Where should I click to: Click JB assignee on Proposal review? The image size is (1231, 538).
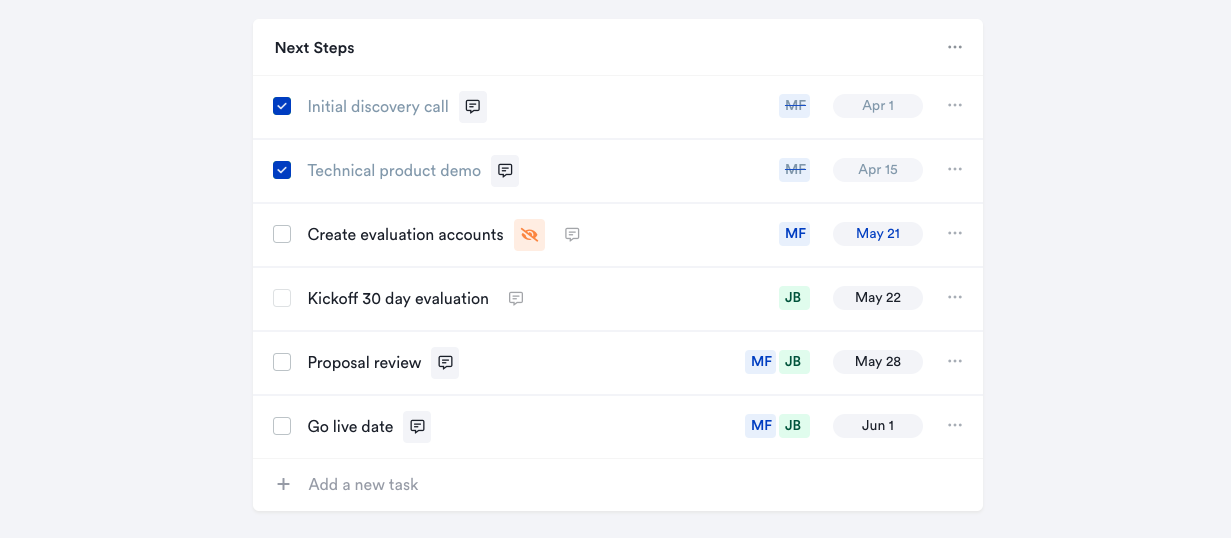794,362
